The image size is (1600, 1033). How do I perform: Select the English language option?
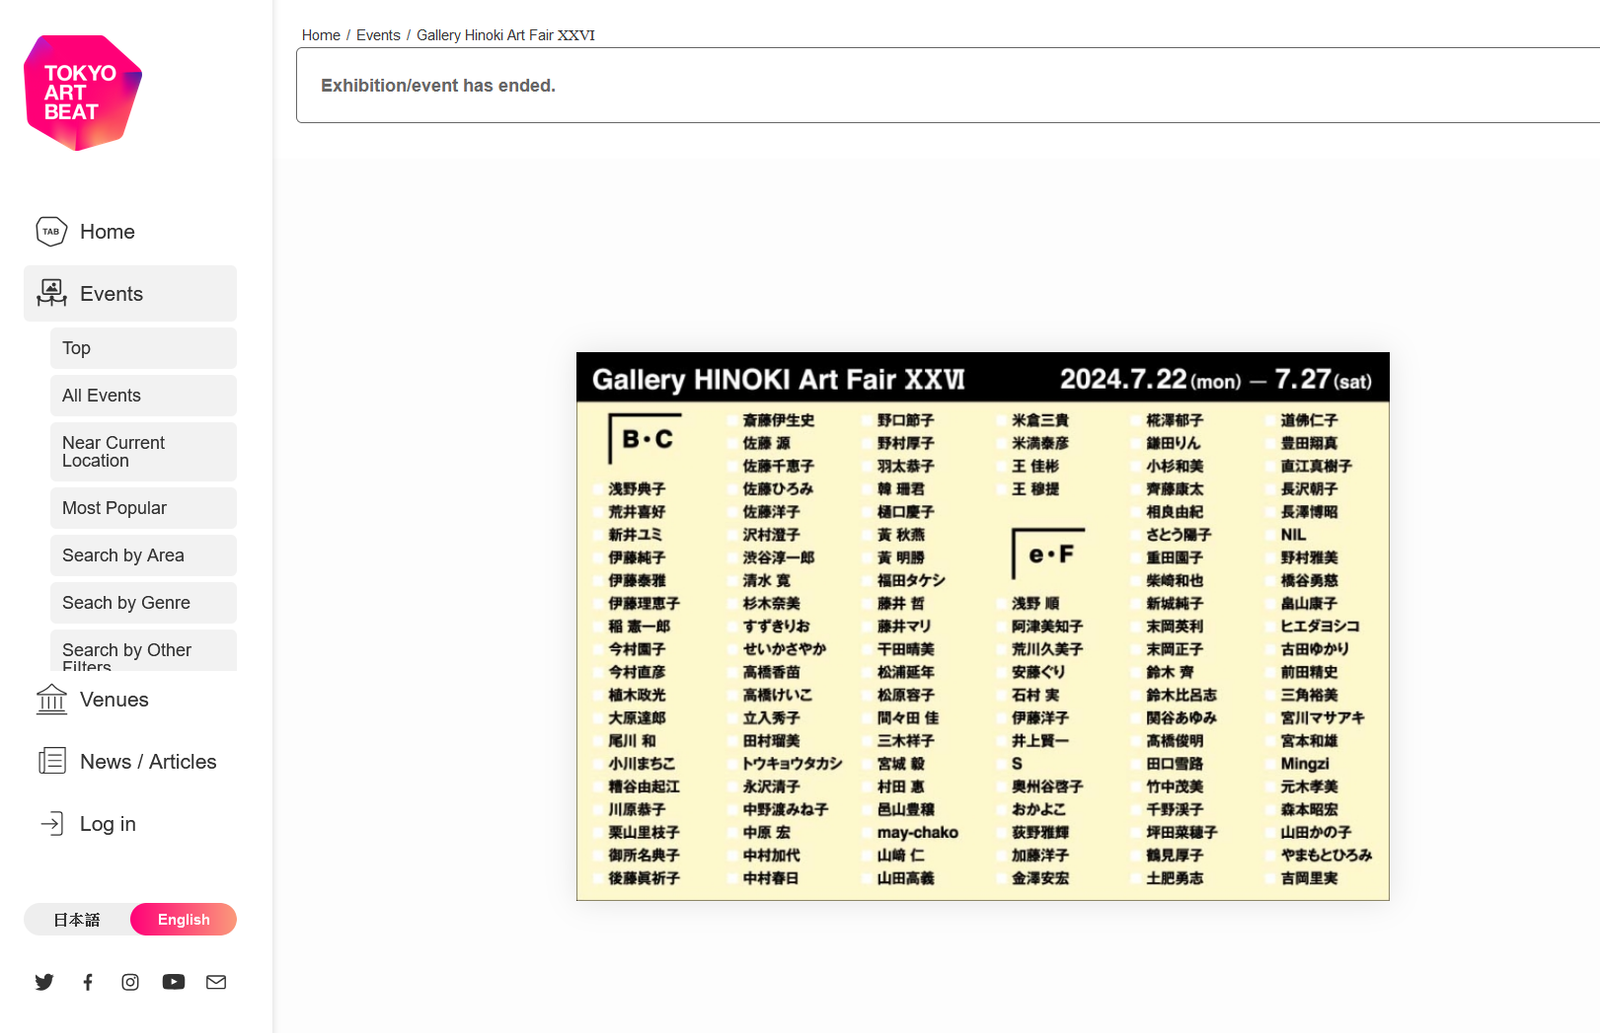[x=184, y=919]
